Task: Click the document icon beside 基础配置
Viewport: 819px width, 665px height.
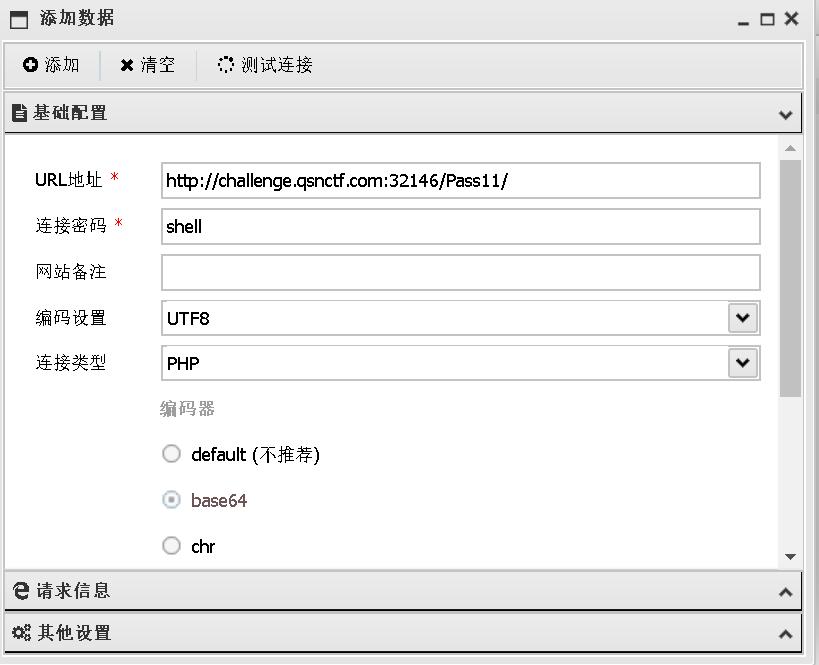Action: coord(21,112)
